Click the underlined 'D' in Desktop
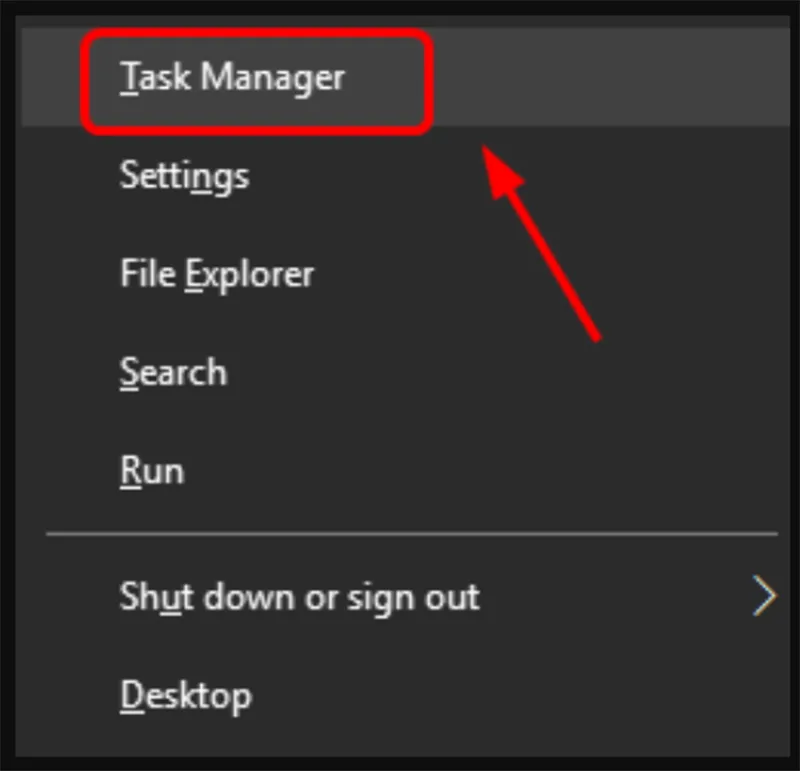 click(x=131, y=695)
